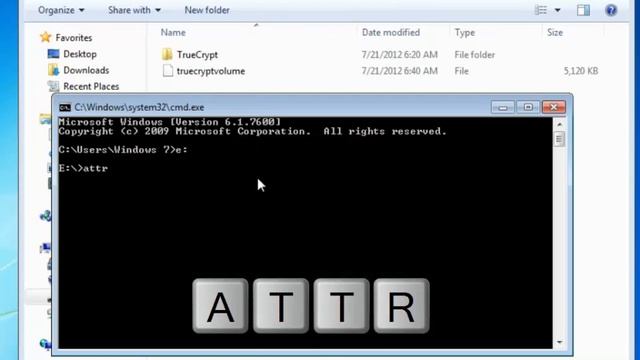Click the cmd.exe window title text

click(x=139, y=107)
